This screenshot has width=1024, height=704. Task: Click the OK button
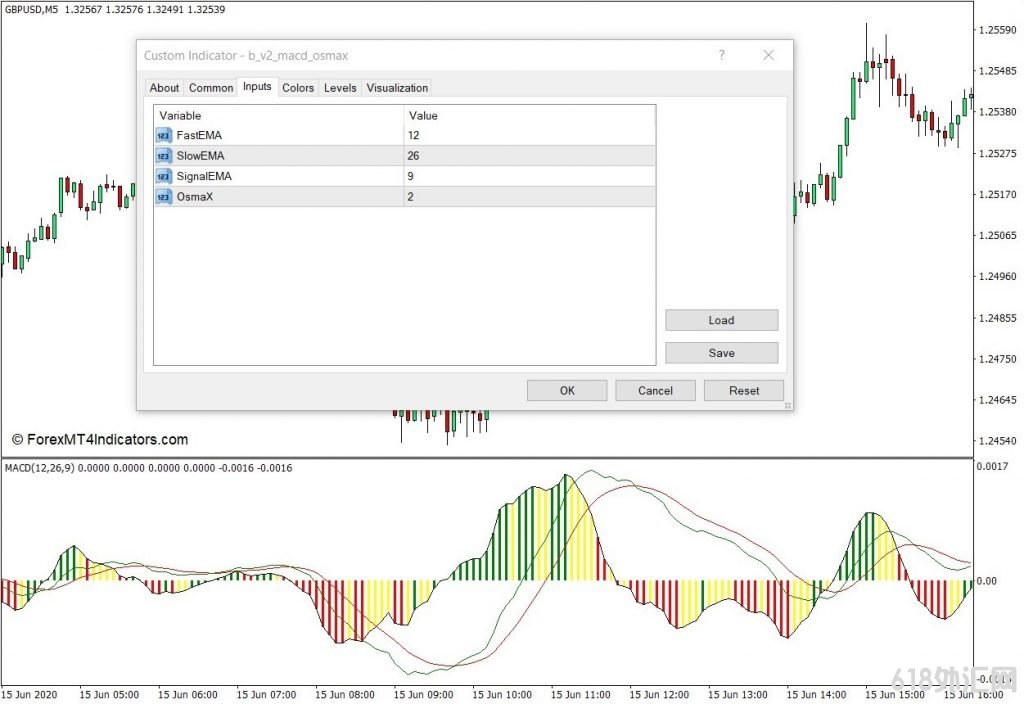[x=567, y=391]
